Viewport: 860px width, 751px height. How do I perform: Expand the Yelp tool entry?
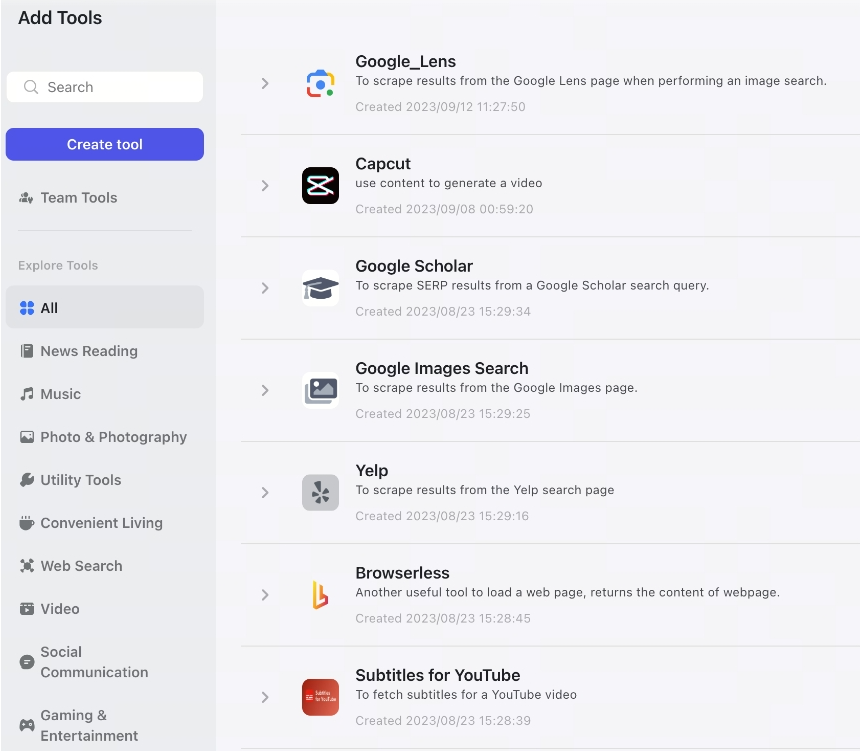tap(265, 493)
